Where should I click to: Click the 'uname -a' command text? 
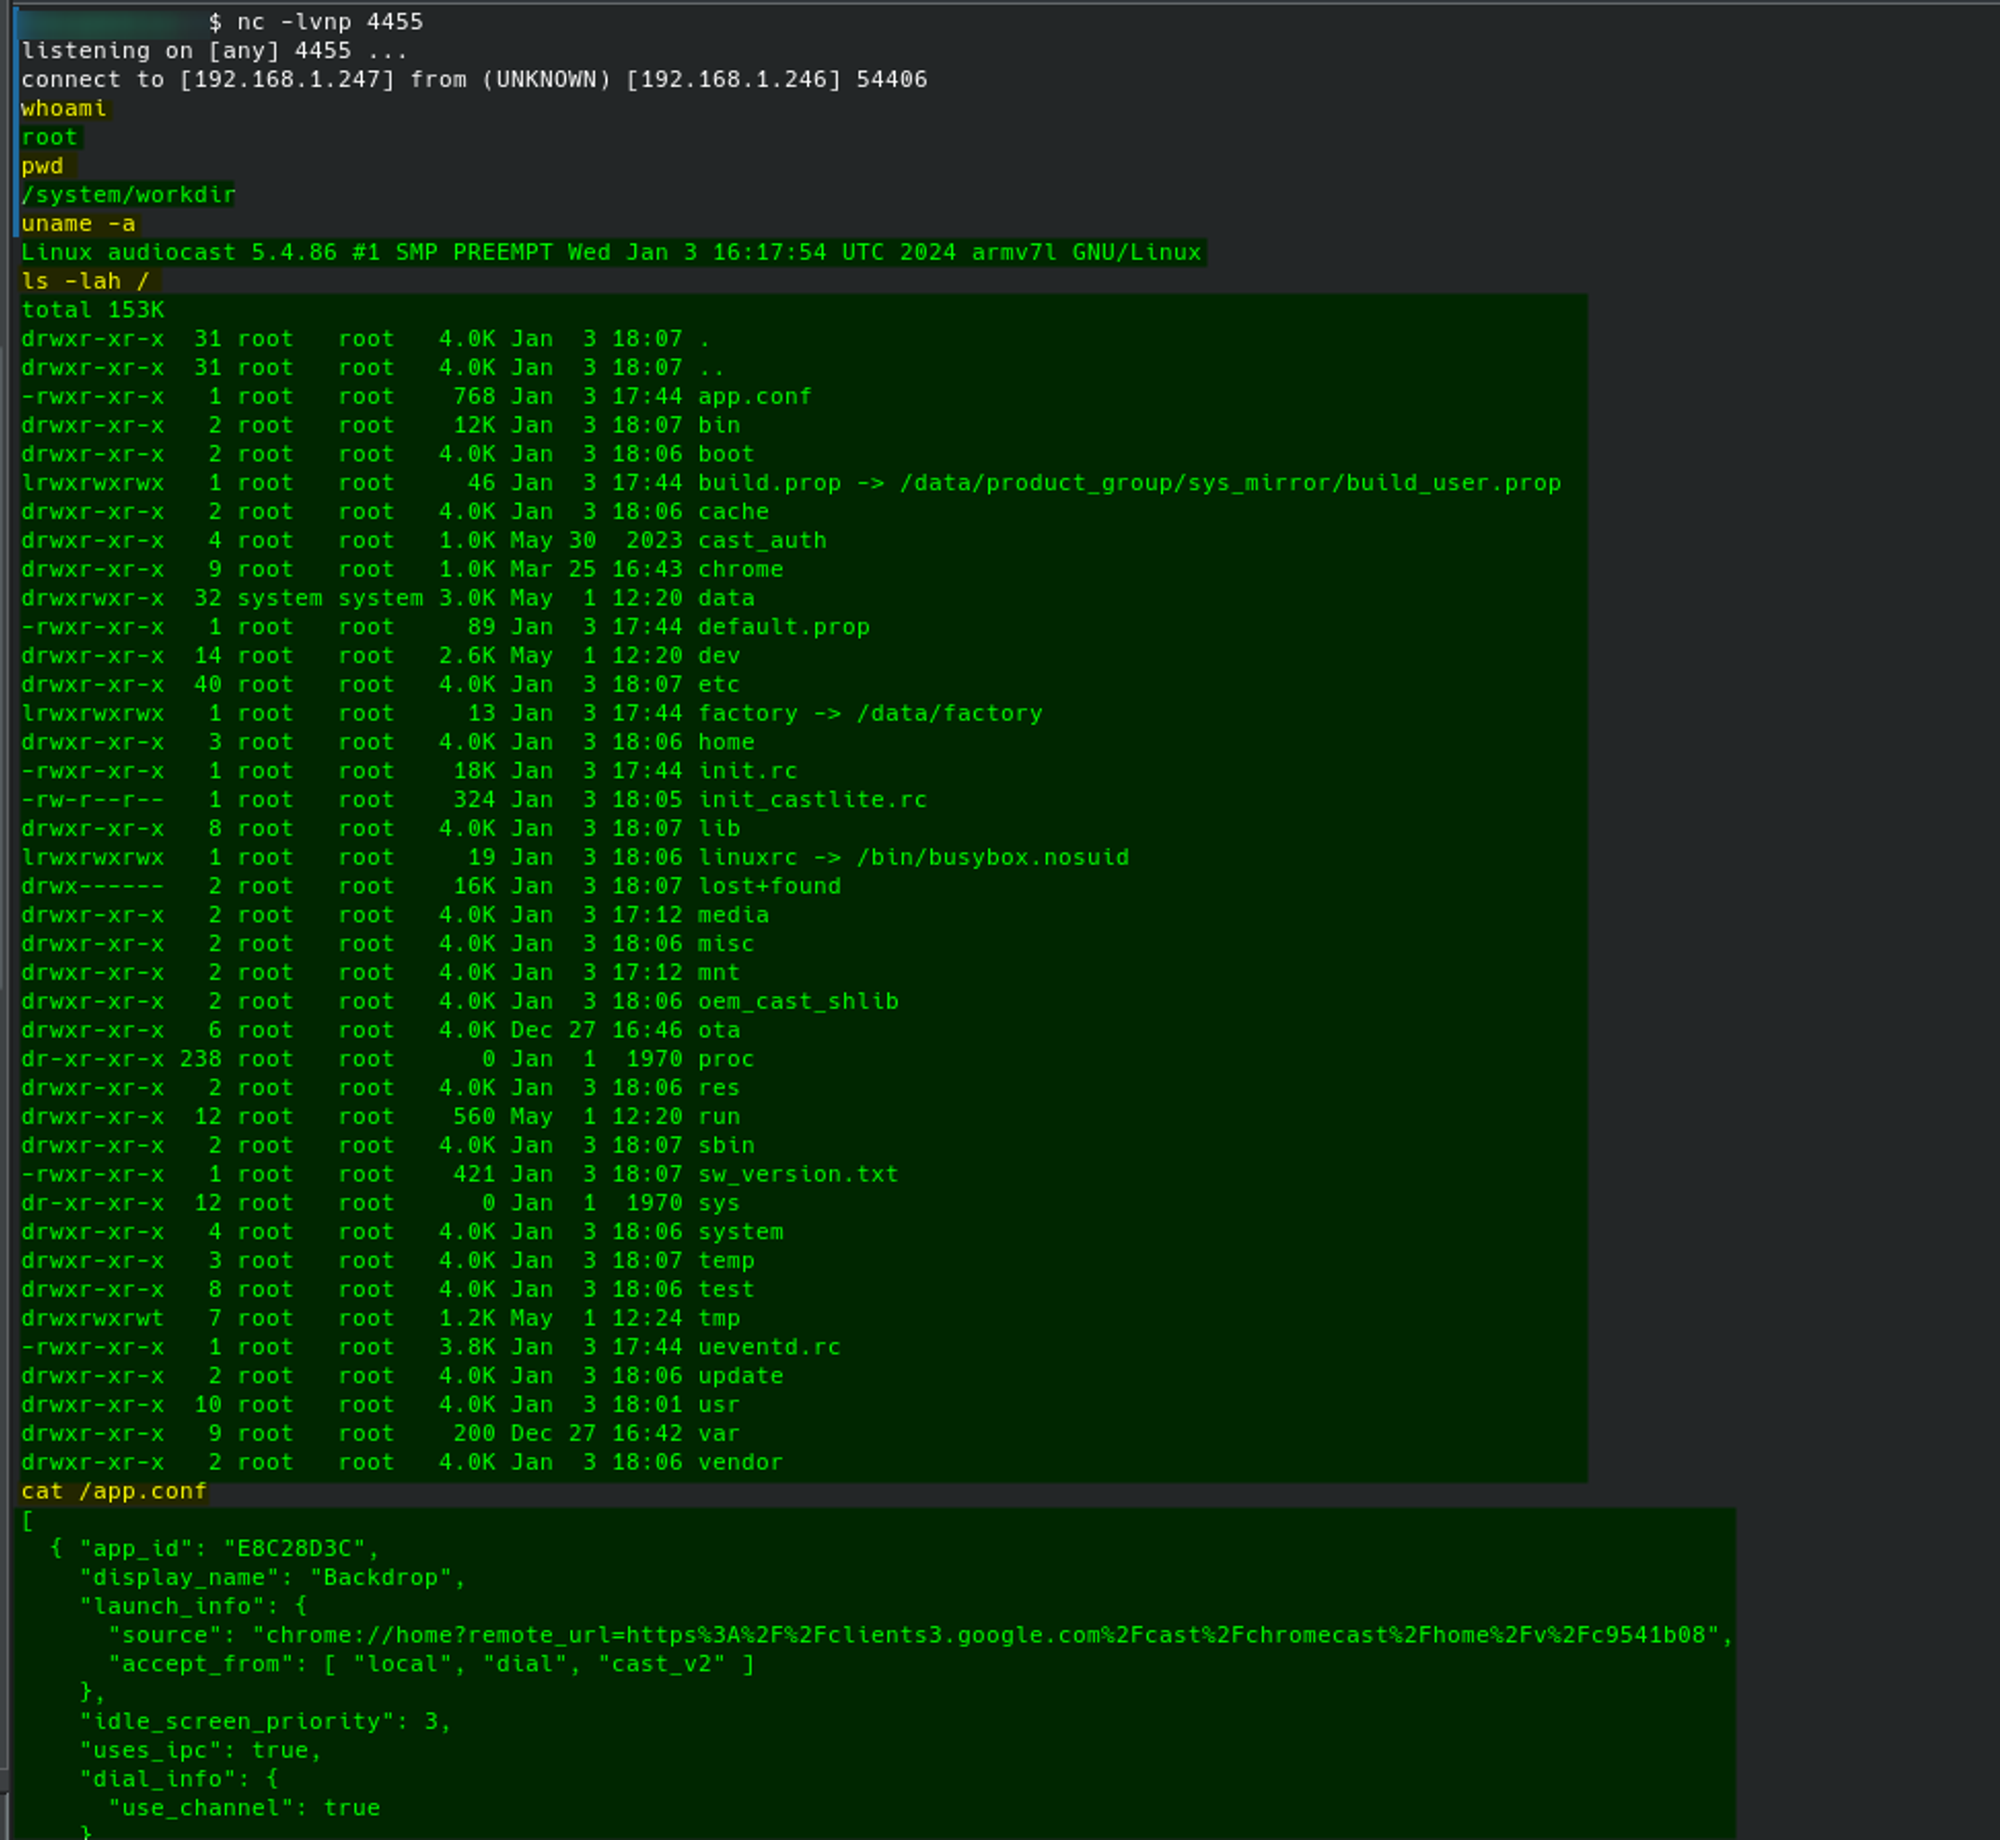(x=78, y=223)
